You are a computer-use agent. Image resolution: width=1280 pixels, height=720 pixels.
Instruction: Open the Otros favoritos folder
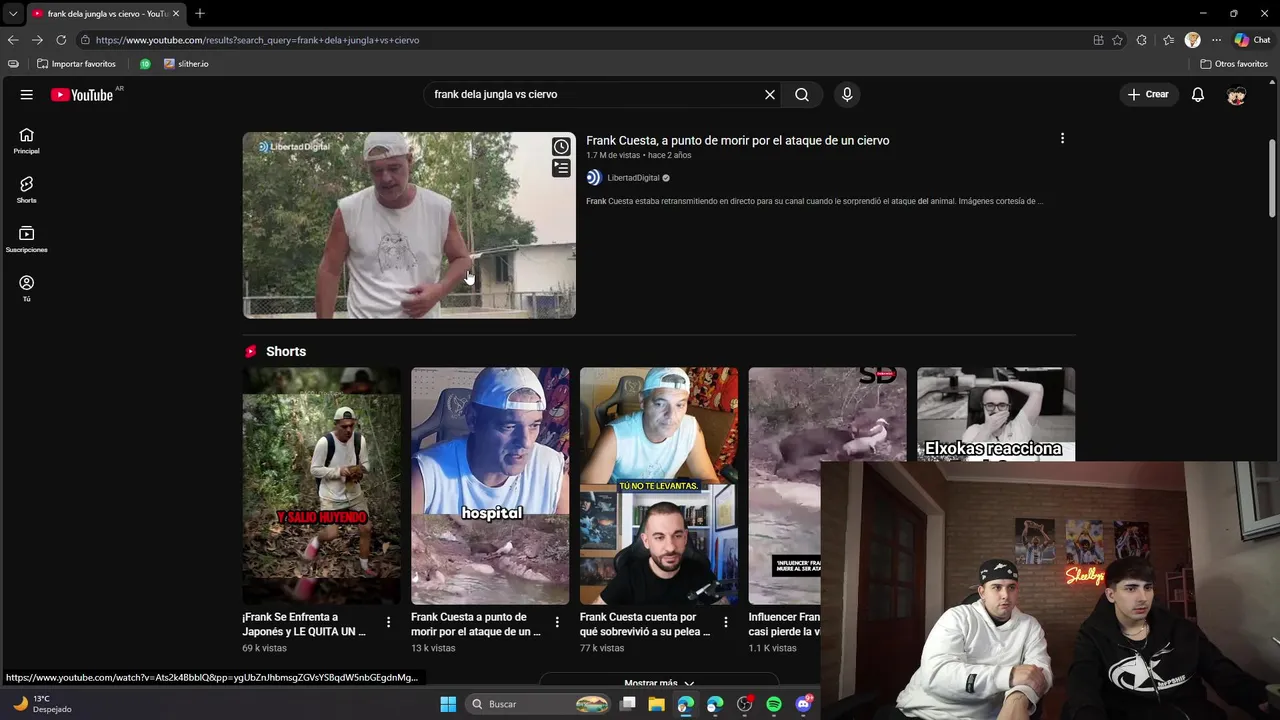pos(1234,64)
